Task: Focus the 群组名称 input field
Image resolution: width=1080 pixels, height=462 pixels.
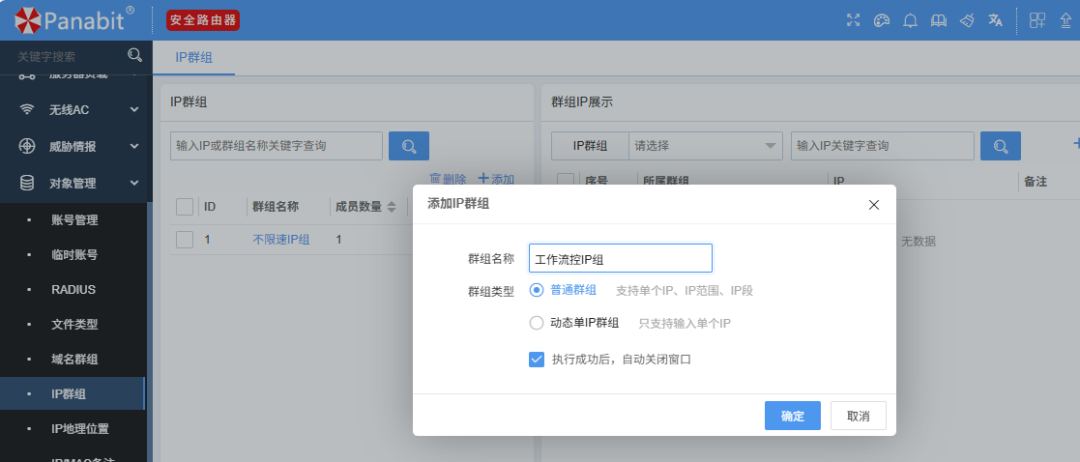Action: [x=621, y=258]
